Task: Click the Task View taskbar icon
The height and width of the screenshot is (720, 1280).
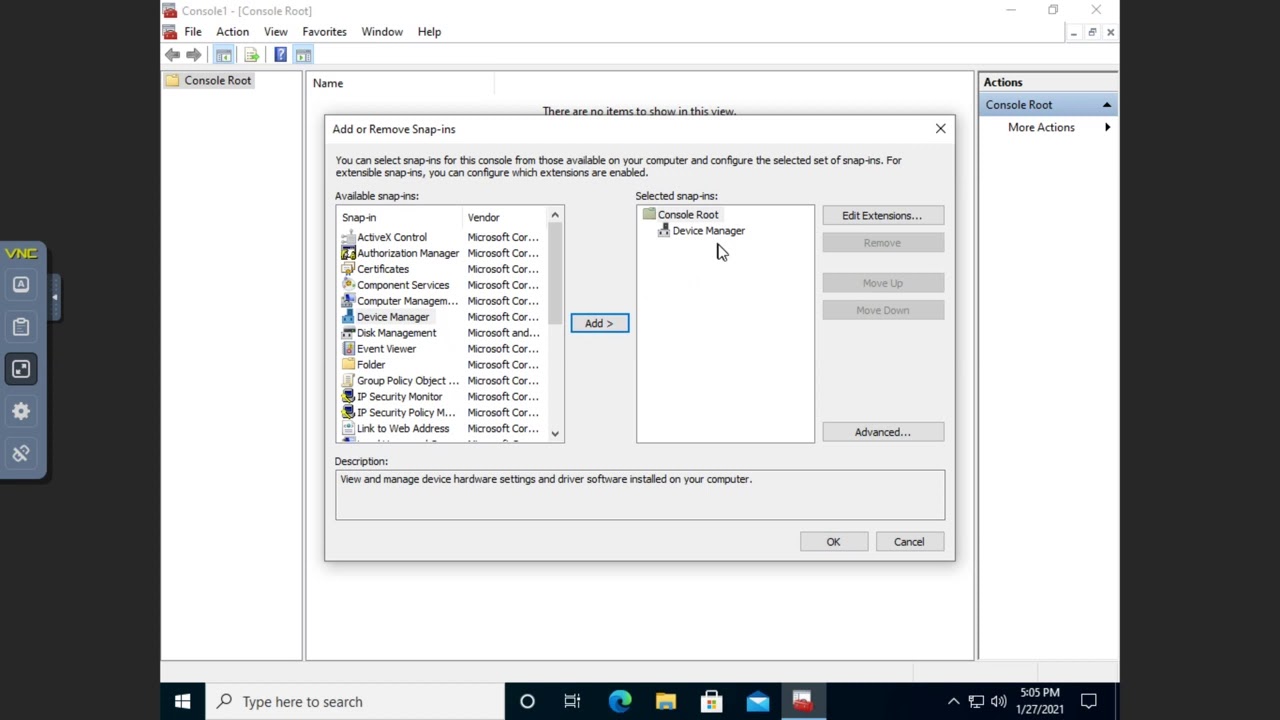Action: tap(572, 701)
